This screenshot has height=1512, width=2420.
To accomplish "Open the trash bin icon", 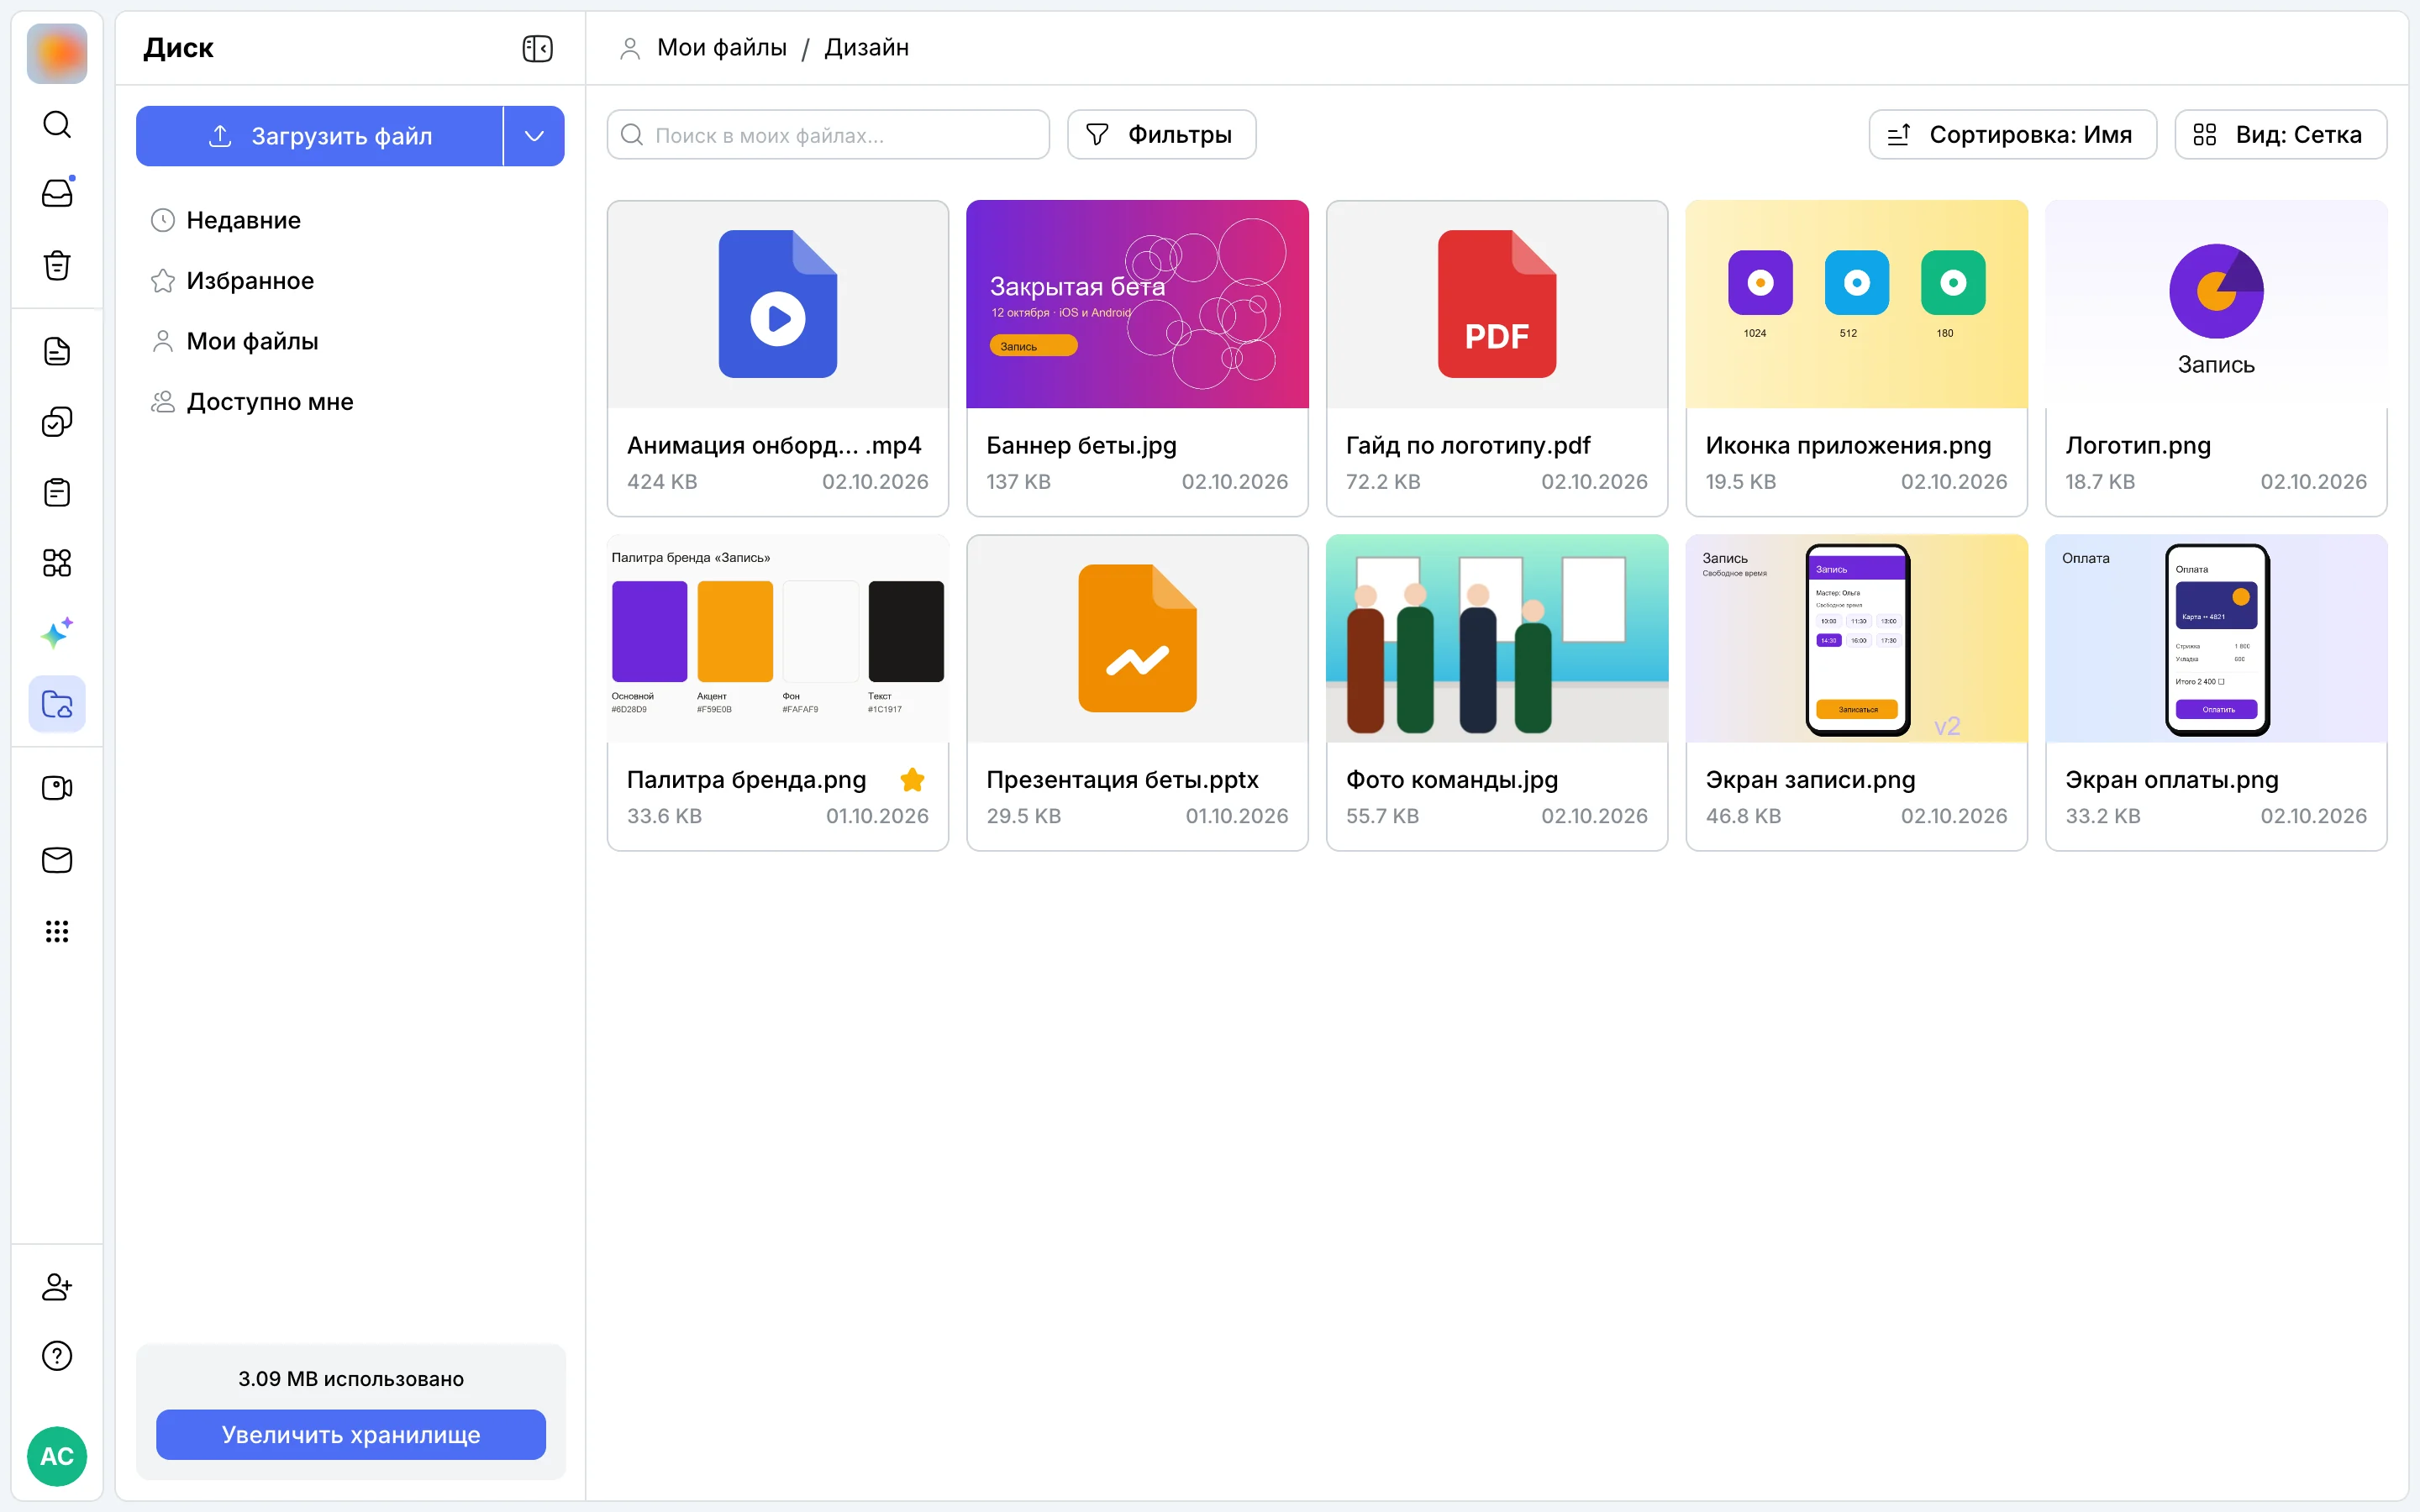I will [57, 265].
